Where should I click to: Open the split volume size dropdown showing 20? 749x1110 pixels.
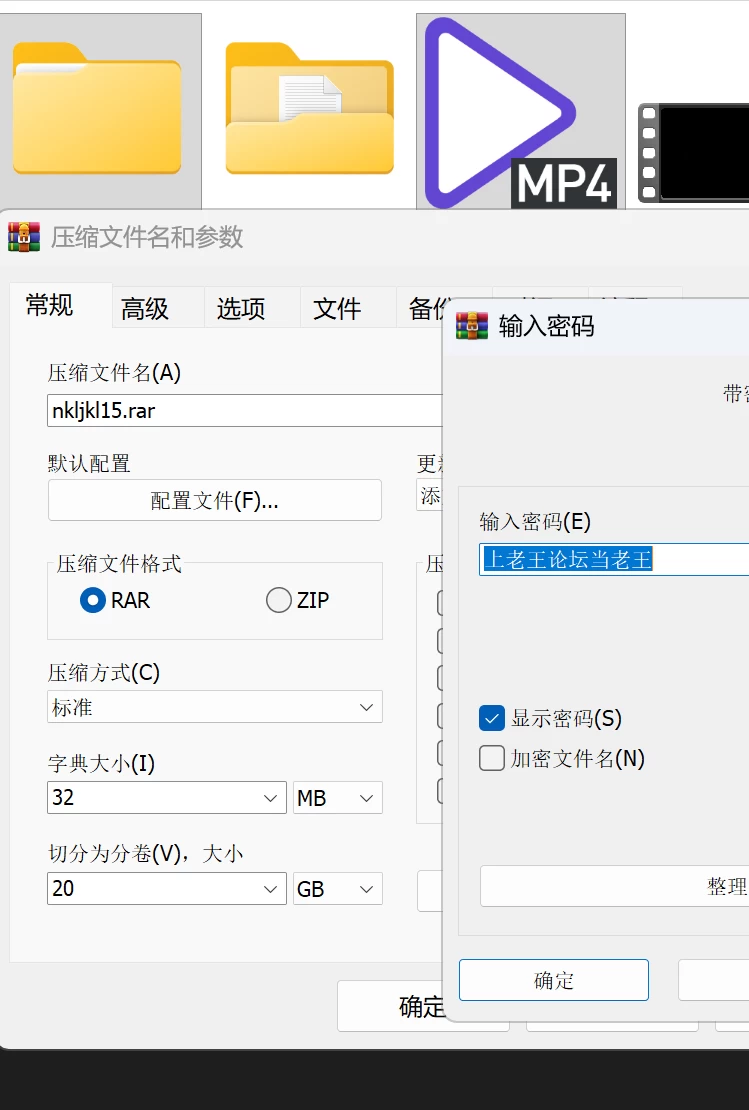(166, 888)
